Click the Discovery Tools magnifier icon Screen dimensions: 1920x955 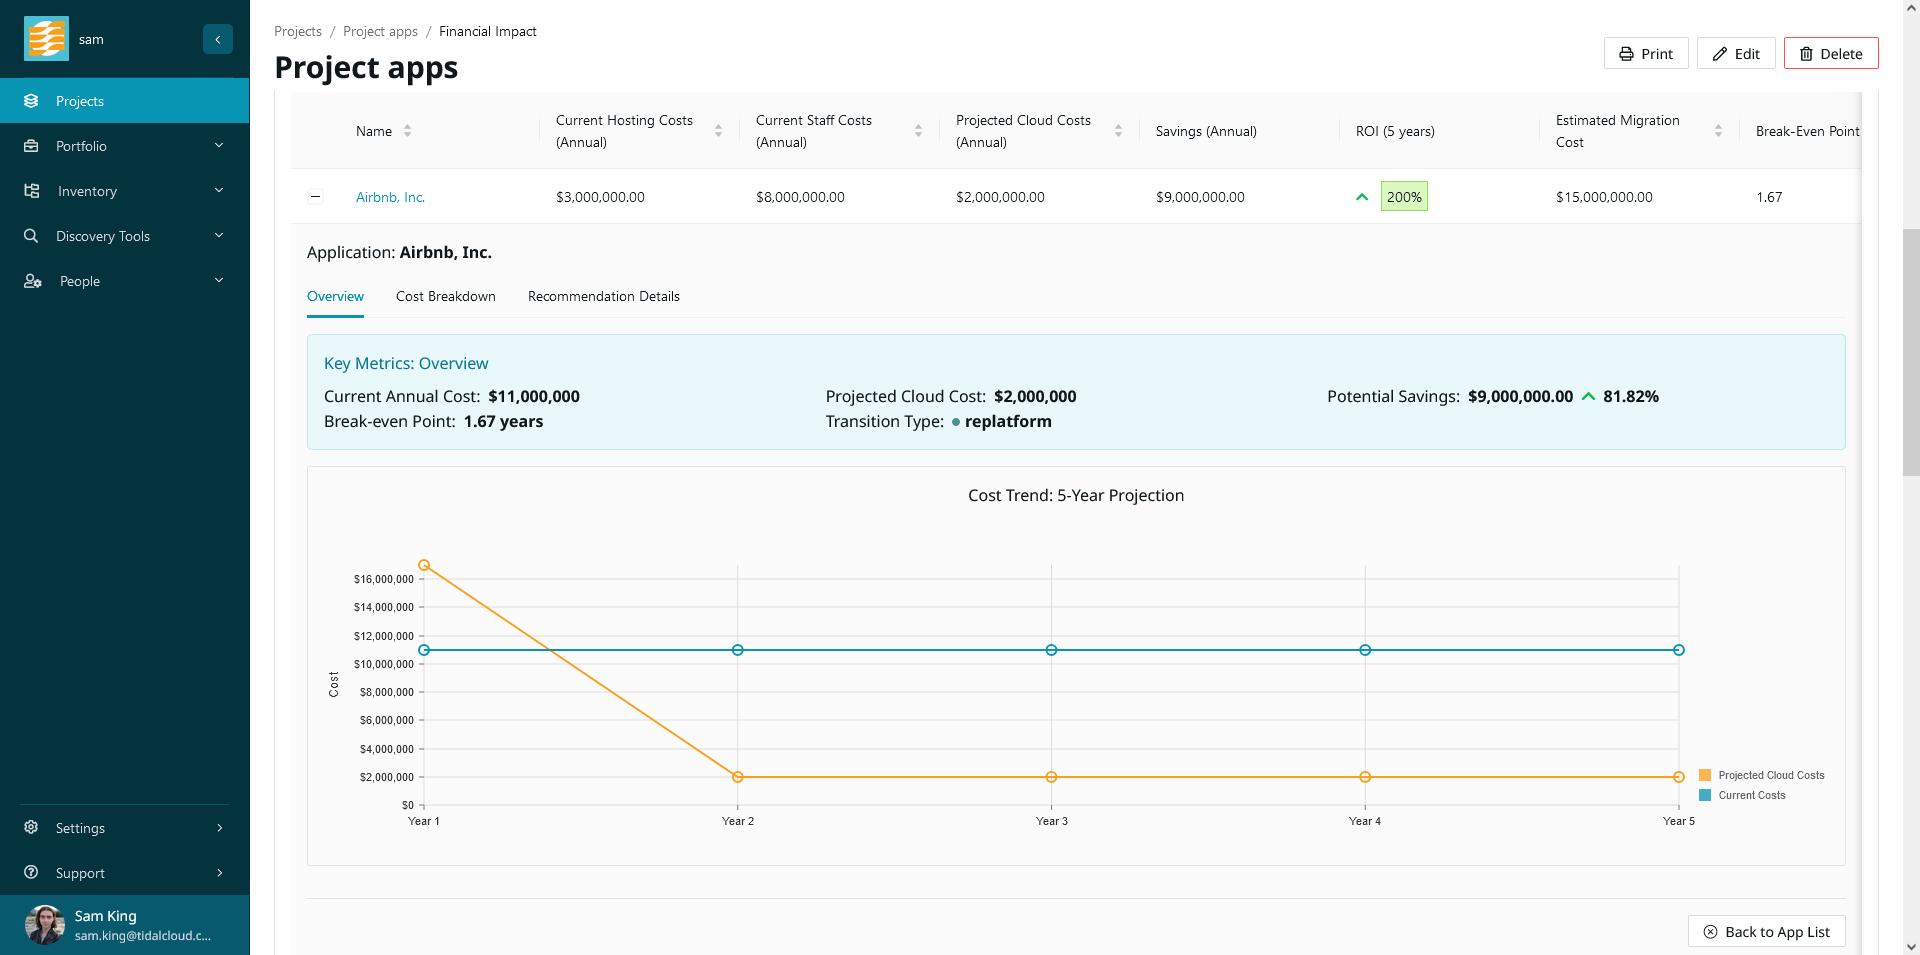tap(31, 236)
